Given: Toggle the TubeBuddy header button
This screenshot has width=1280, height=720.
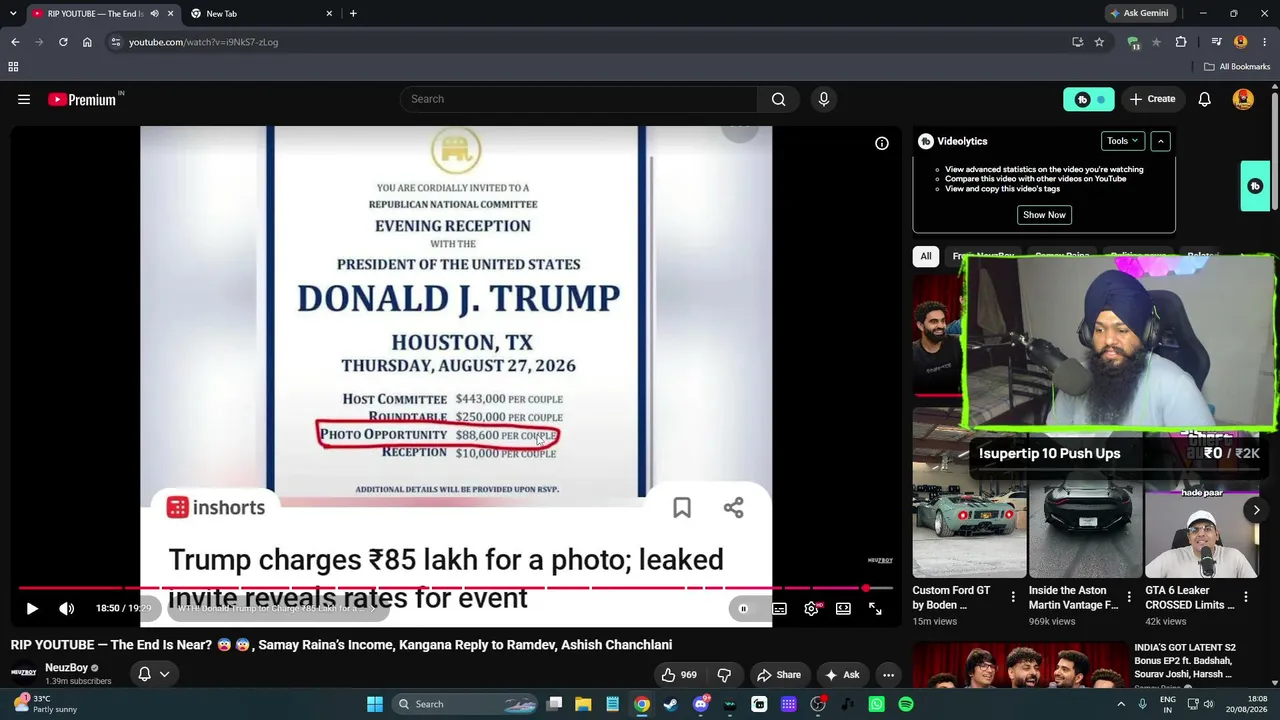Looking at the screenshot, I should pos(1088,99).
